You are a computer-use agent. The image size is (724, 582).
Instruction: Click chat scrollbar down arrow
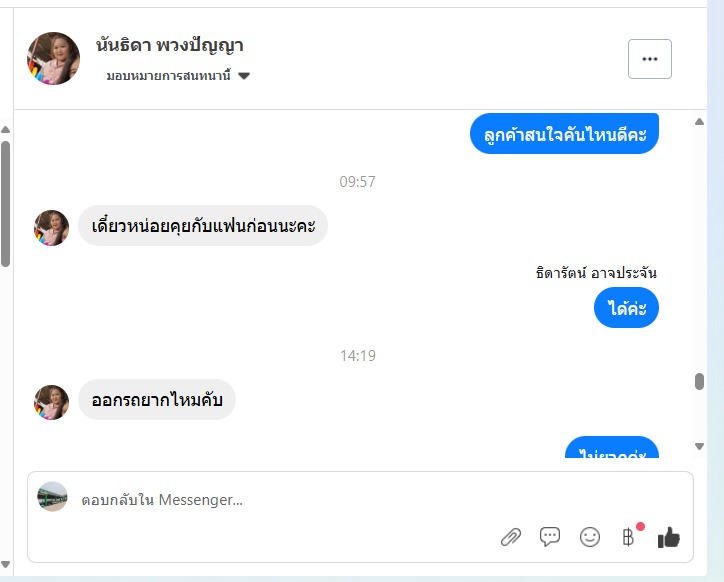pyautogui.click(x=700, y=446)
